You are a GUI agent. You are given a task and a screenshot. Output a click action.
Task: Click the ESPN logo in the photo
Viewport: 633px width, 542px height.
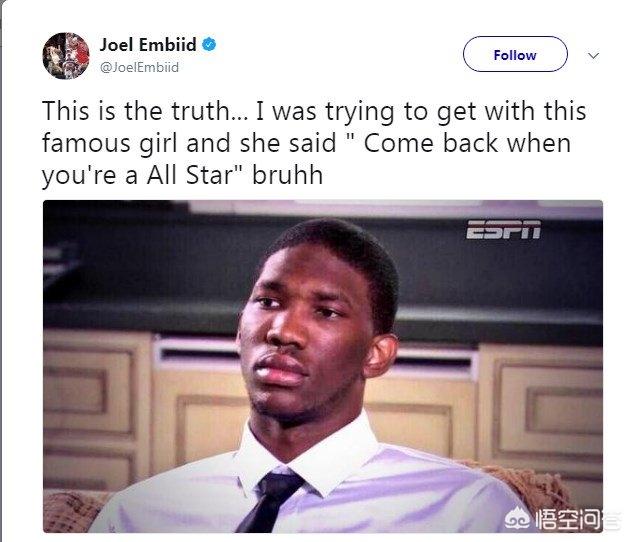(x=503, y=230)
